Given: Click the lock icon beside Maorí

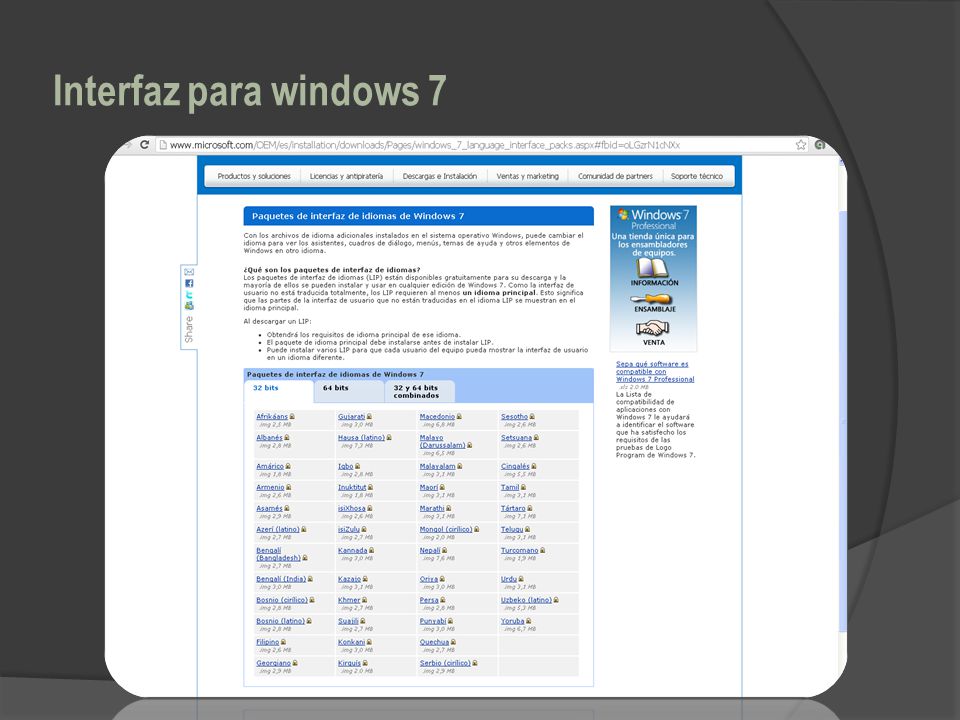Looking at the screenshot, I should pos(442,488).
